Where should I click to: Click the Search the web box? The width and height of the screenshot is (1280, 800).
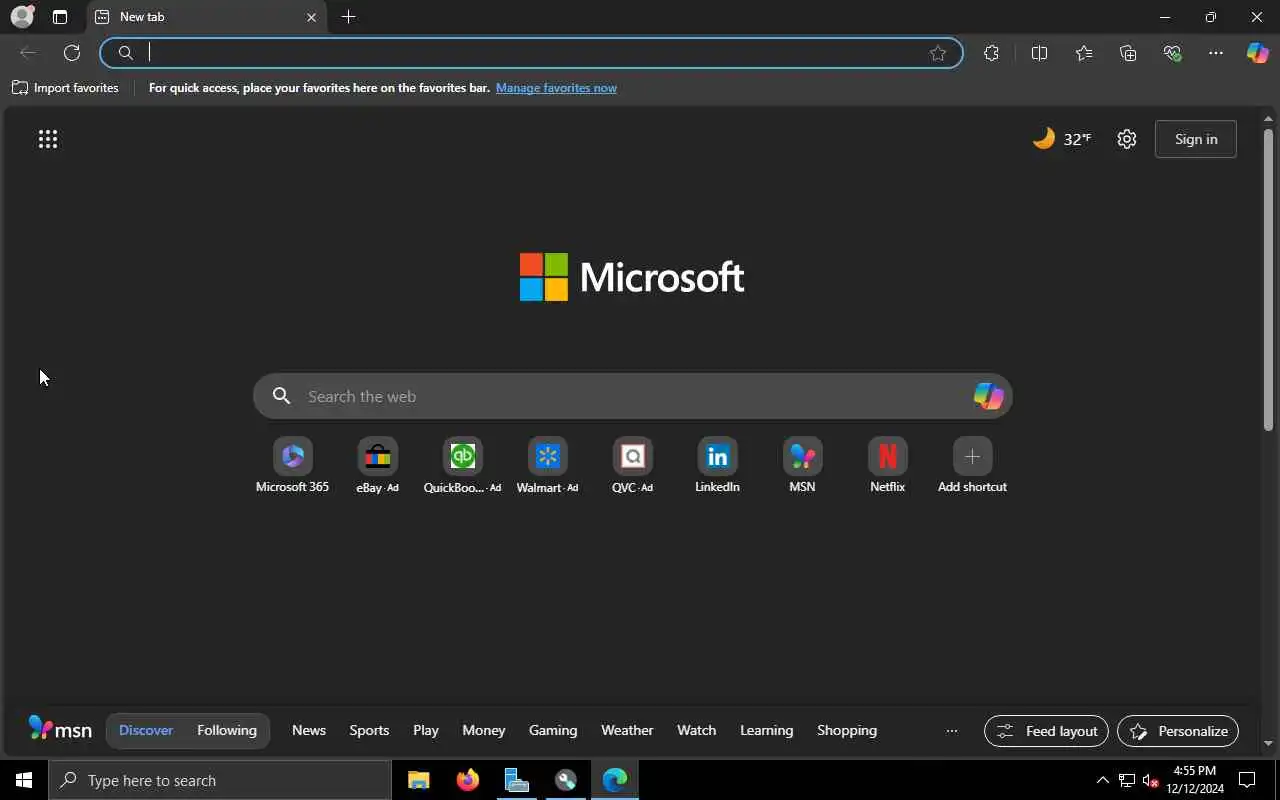632,396
